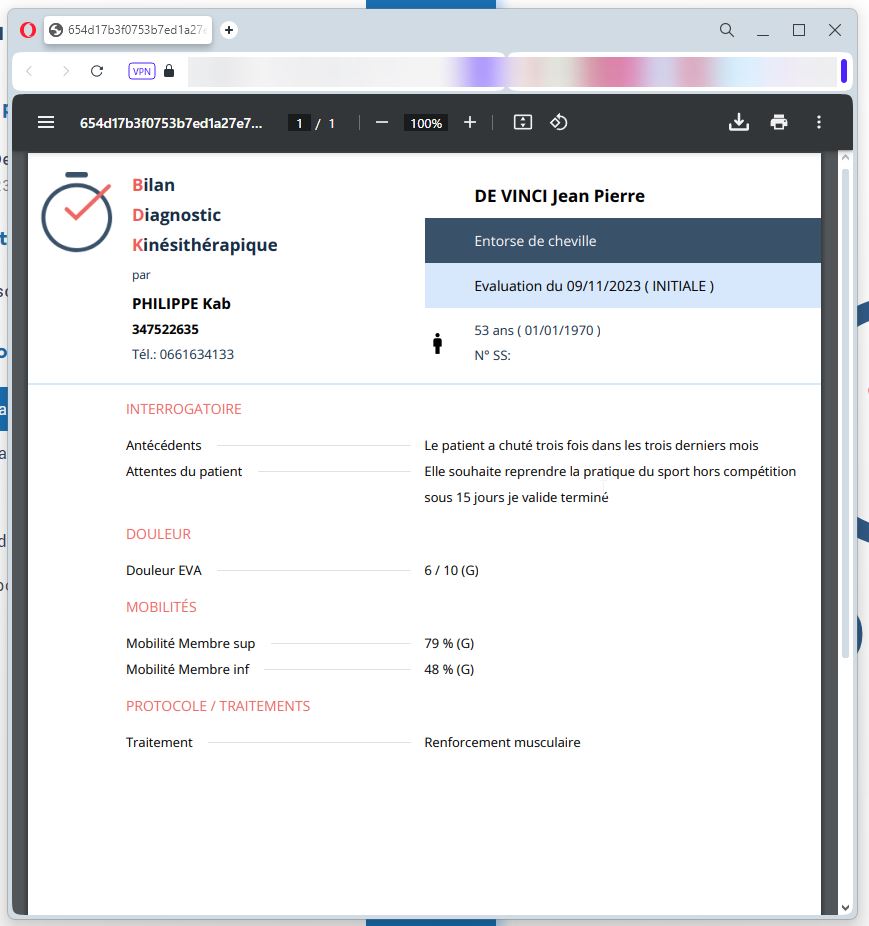
Task: Click the patient name DE VINCI Jean Pierre
Action: 559,196
